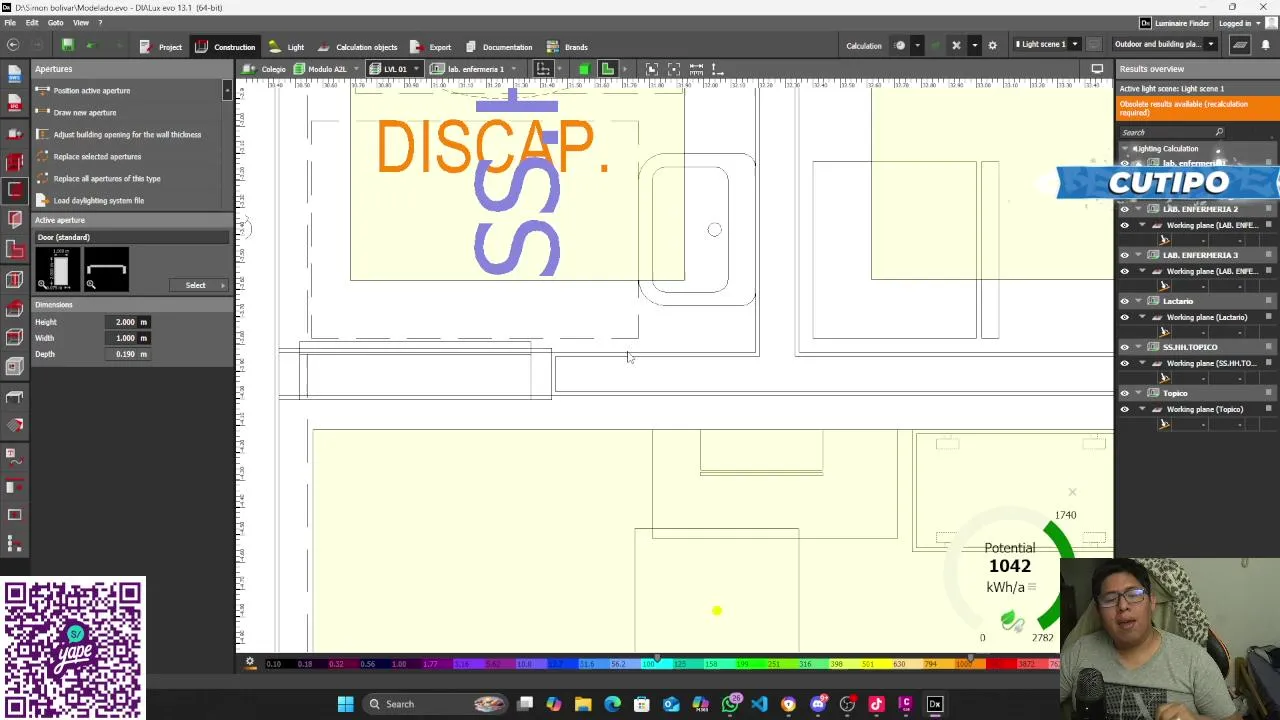Click Replace all apertures of this type

(x=107, y=179)
